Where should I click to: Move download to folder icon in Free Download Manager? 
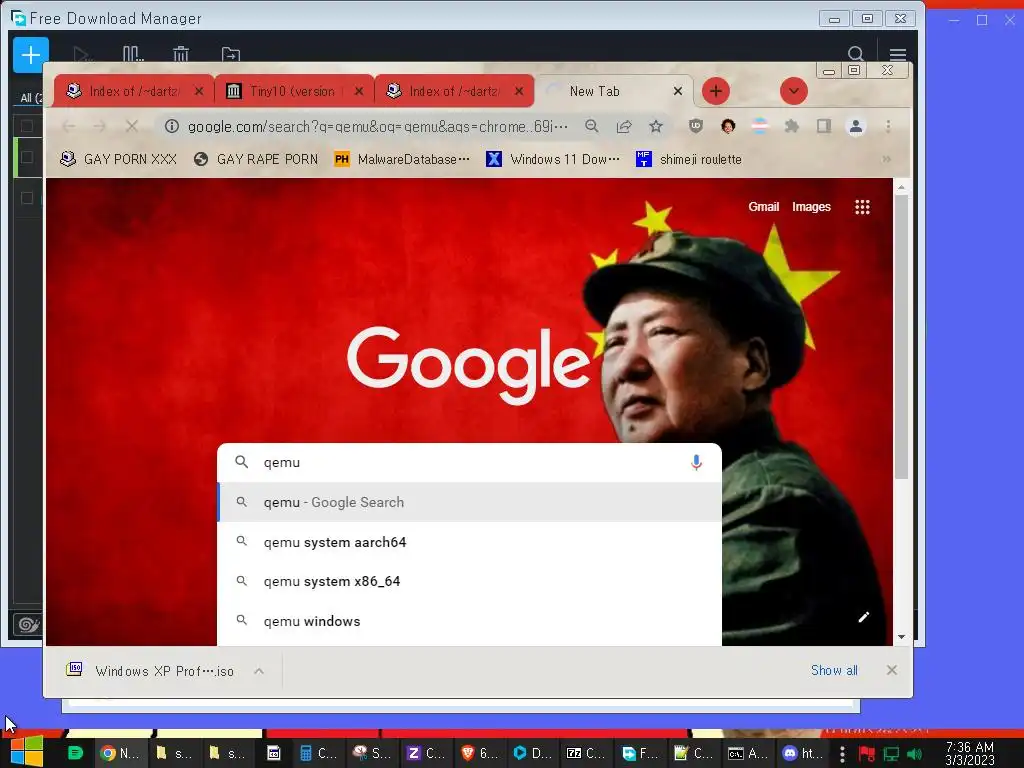(x=231, y=55)
